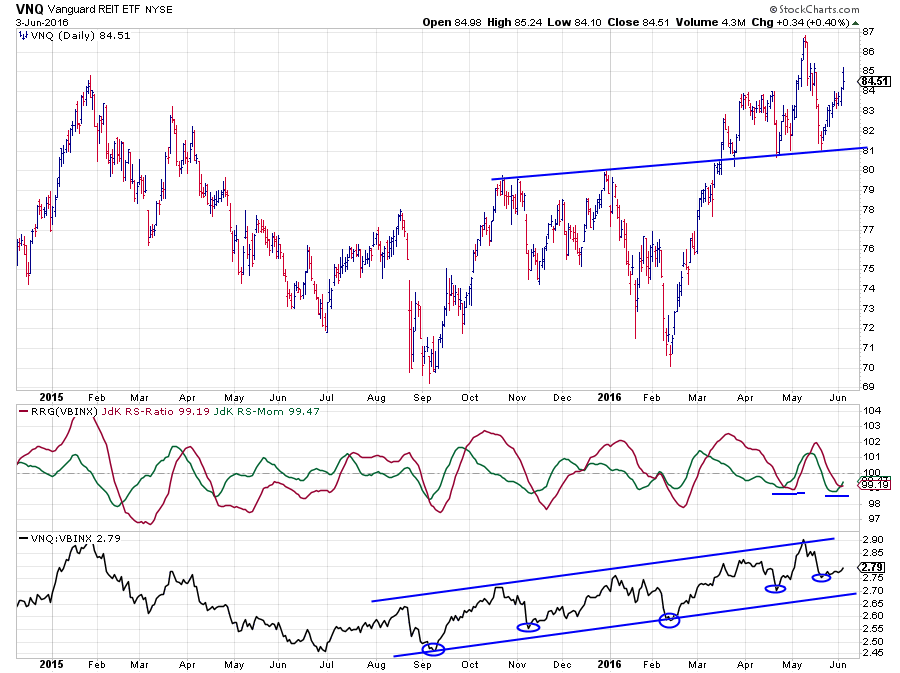Click the JdK RS-Mom 99.47 legend
This screenshot has width=900, height=673.
[267, 411]
